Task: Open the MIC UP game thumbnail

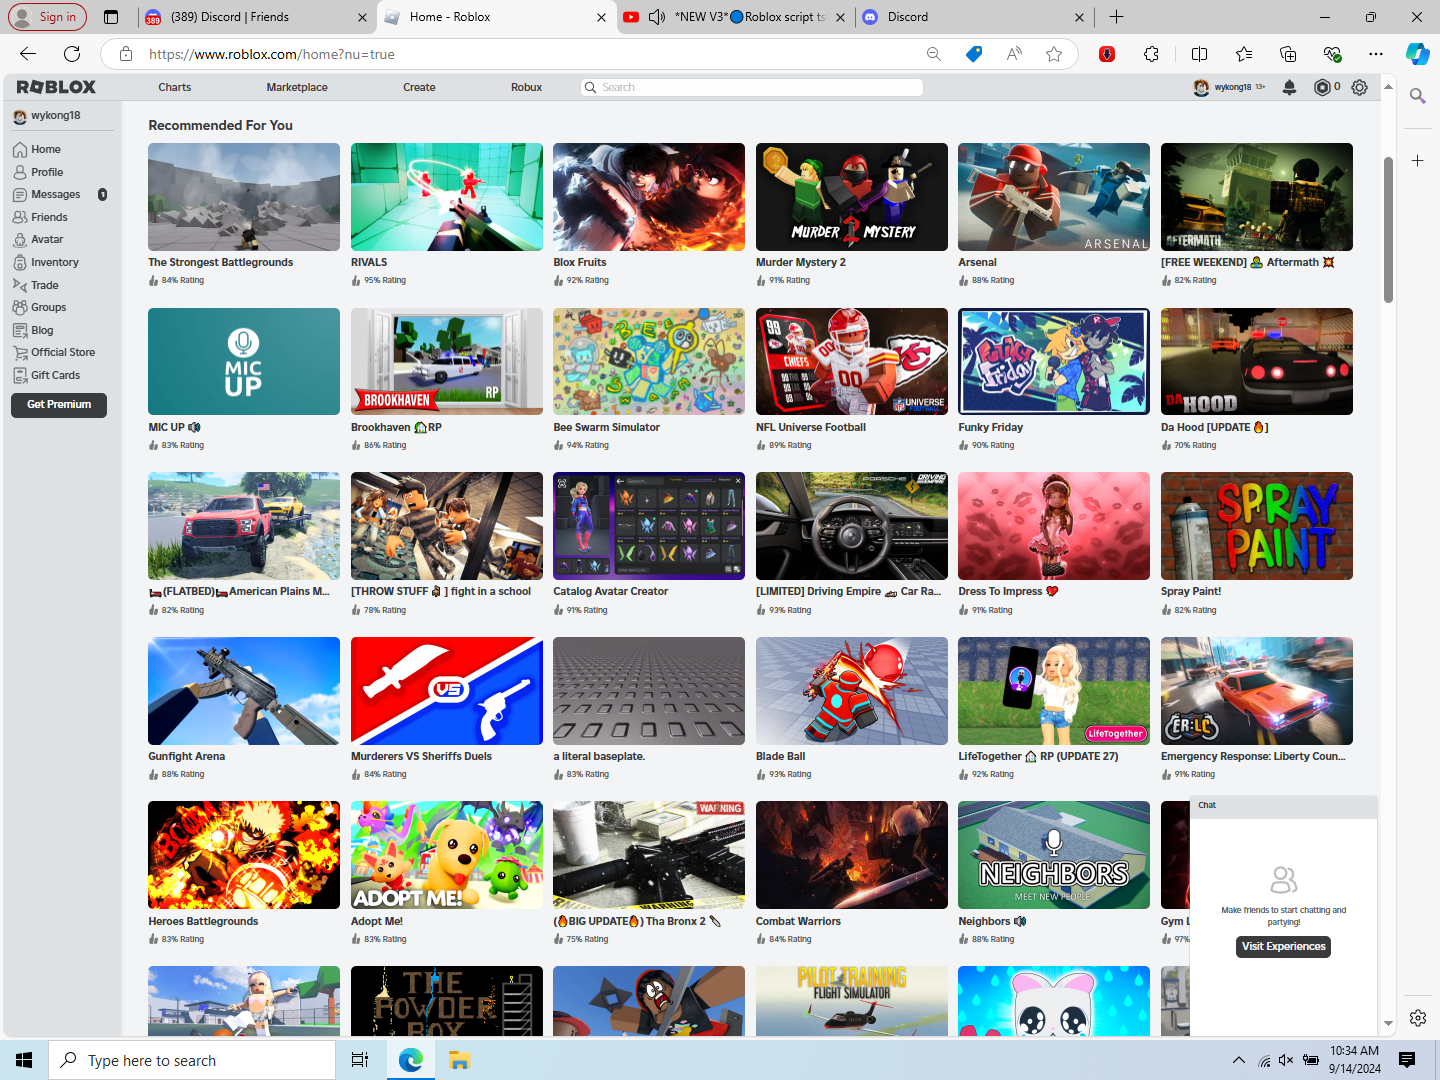Action: click(244, 361)
